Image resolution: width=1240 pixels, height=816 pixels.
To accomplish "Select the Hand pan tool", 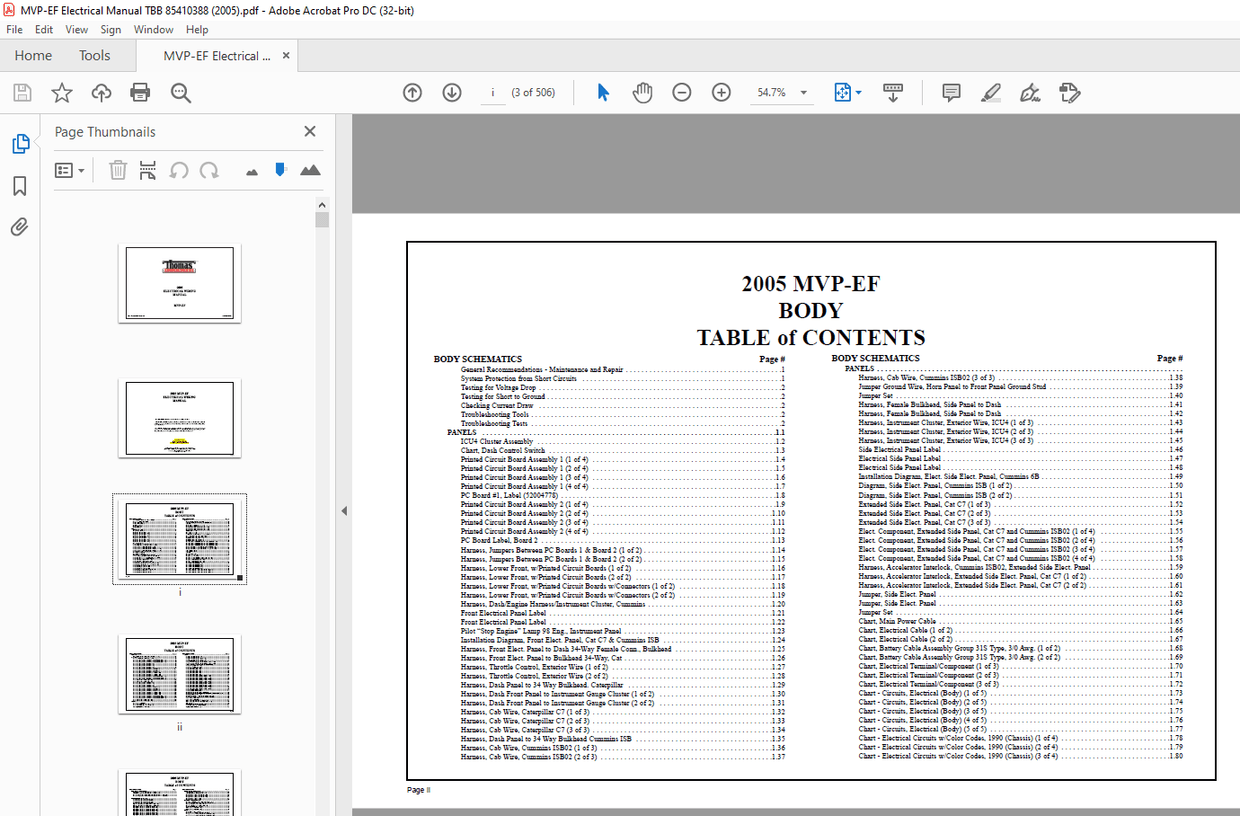I will pos(642,92).
